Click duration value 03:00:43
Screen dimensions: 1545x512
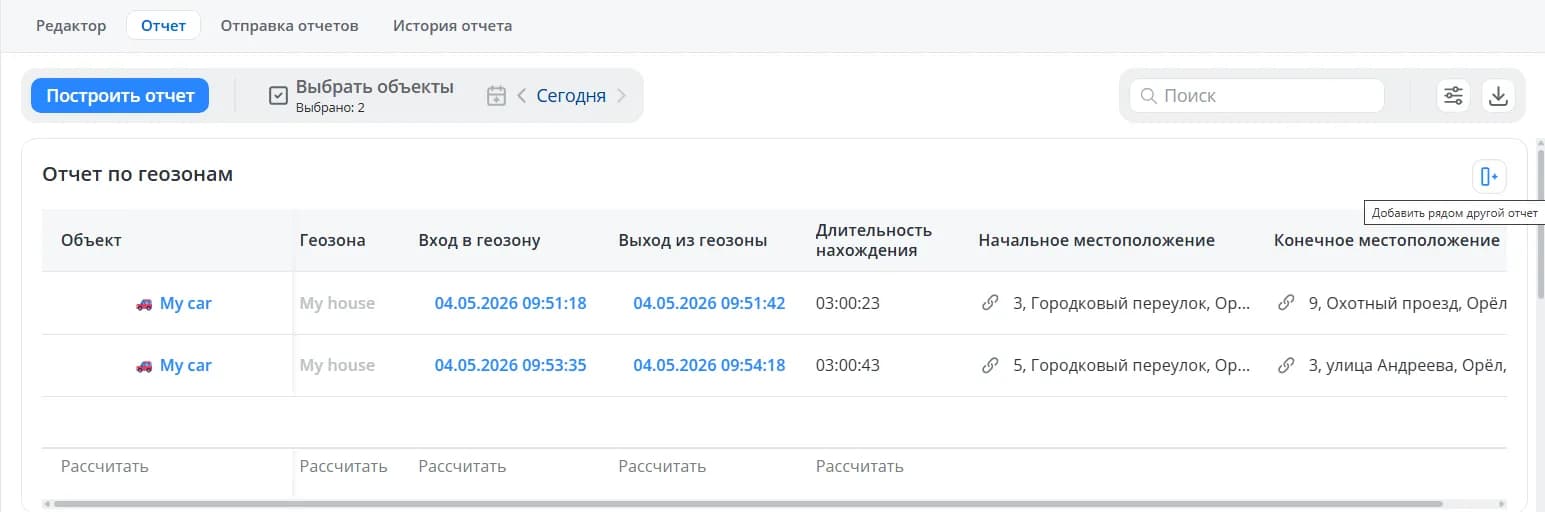(x=848, y=365)
